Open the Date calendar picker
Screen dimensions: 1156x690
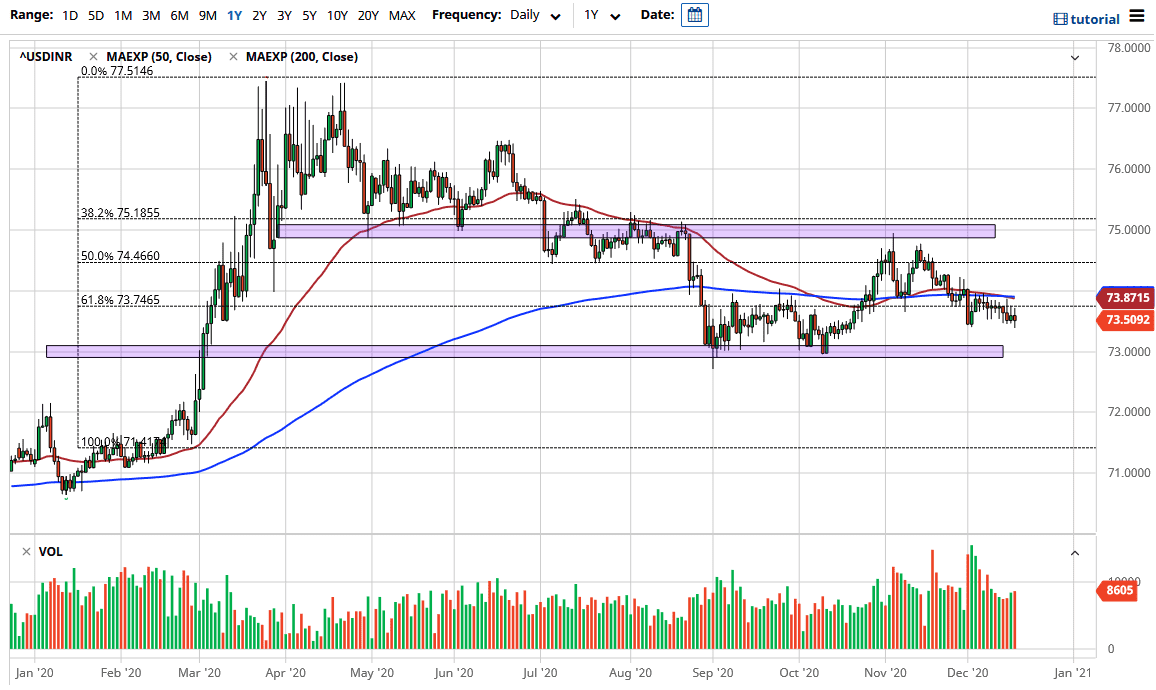pos(695,14)
